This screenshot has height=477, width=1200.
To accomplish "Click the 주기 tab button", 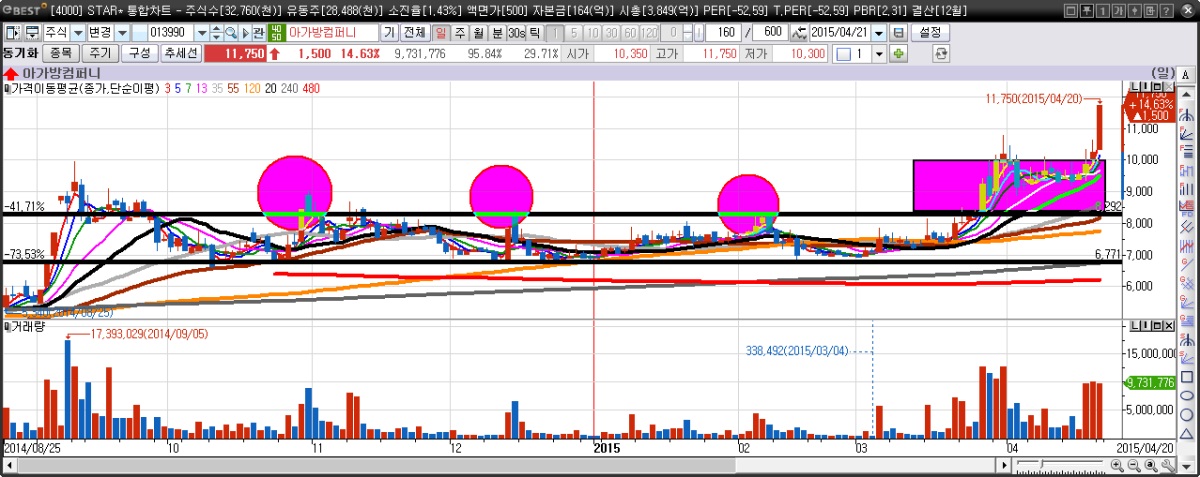I will [x=101, y=54].
